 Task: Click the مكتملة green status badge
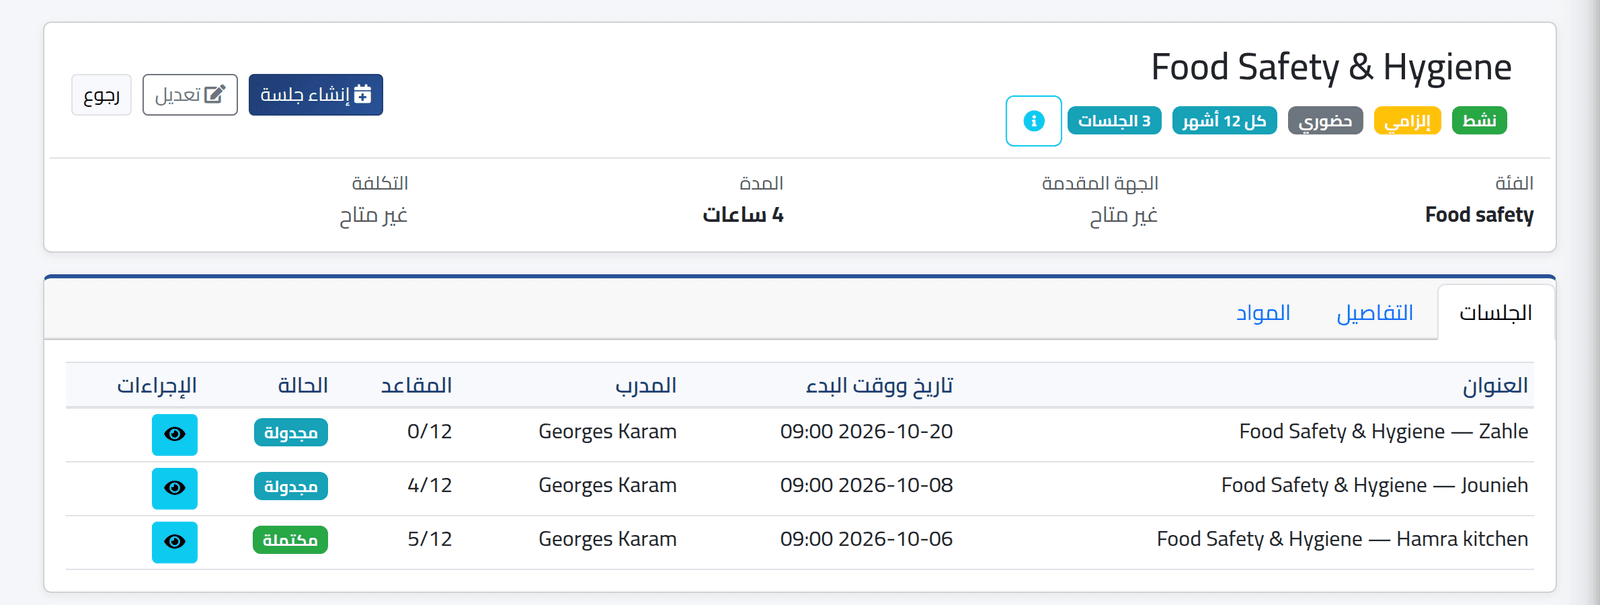coord(290,541)
